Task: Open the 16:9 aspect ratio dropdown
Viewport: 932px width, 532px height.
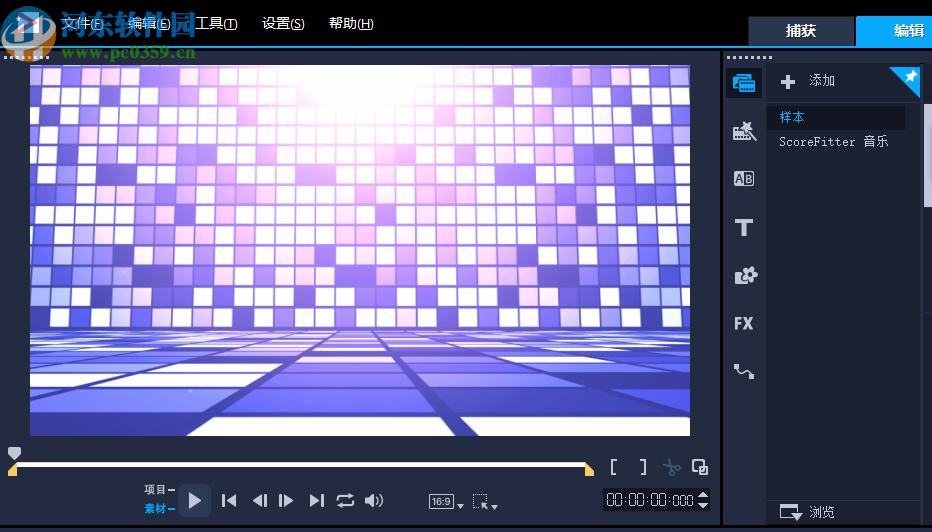Action: click(x=446, y=502)
